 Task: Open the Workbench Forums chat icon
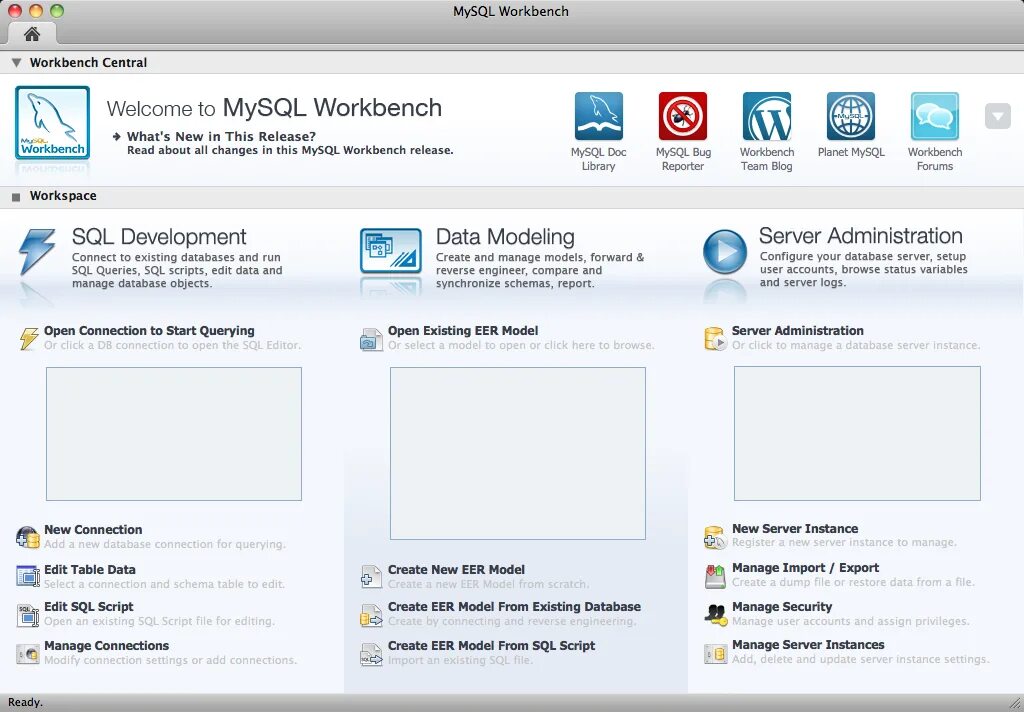coord(935,116)
